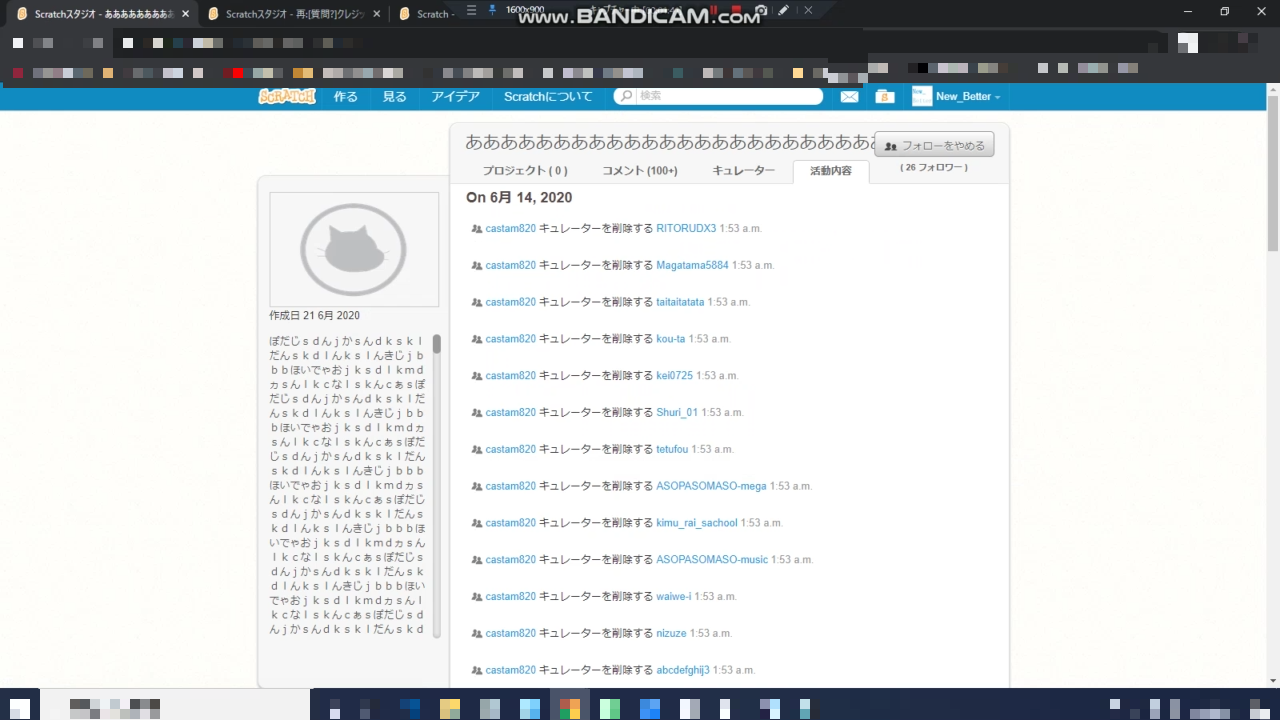Open the Bandicam bar menu icon
The height and width of the screenshot is (720, 1280).
click(472, 10)
